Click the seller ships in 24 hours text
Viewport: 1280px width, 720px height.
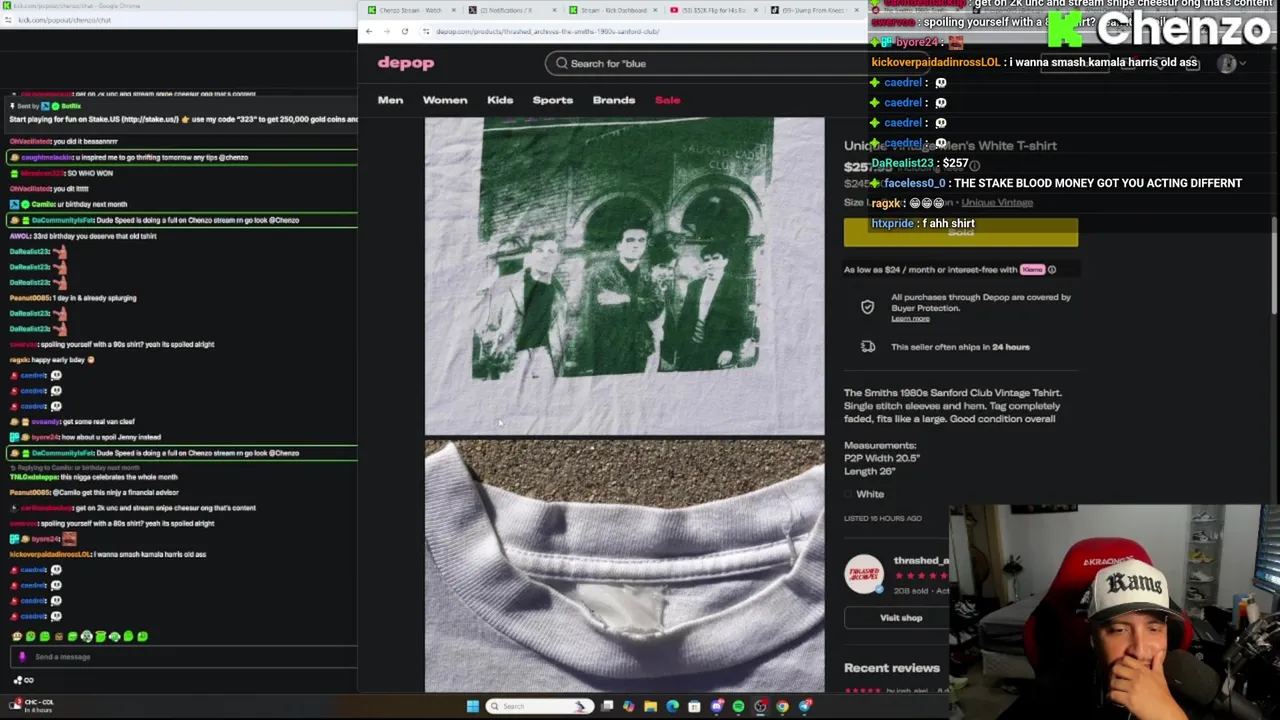tap(960, 347)
